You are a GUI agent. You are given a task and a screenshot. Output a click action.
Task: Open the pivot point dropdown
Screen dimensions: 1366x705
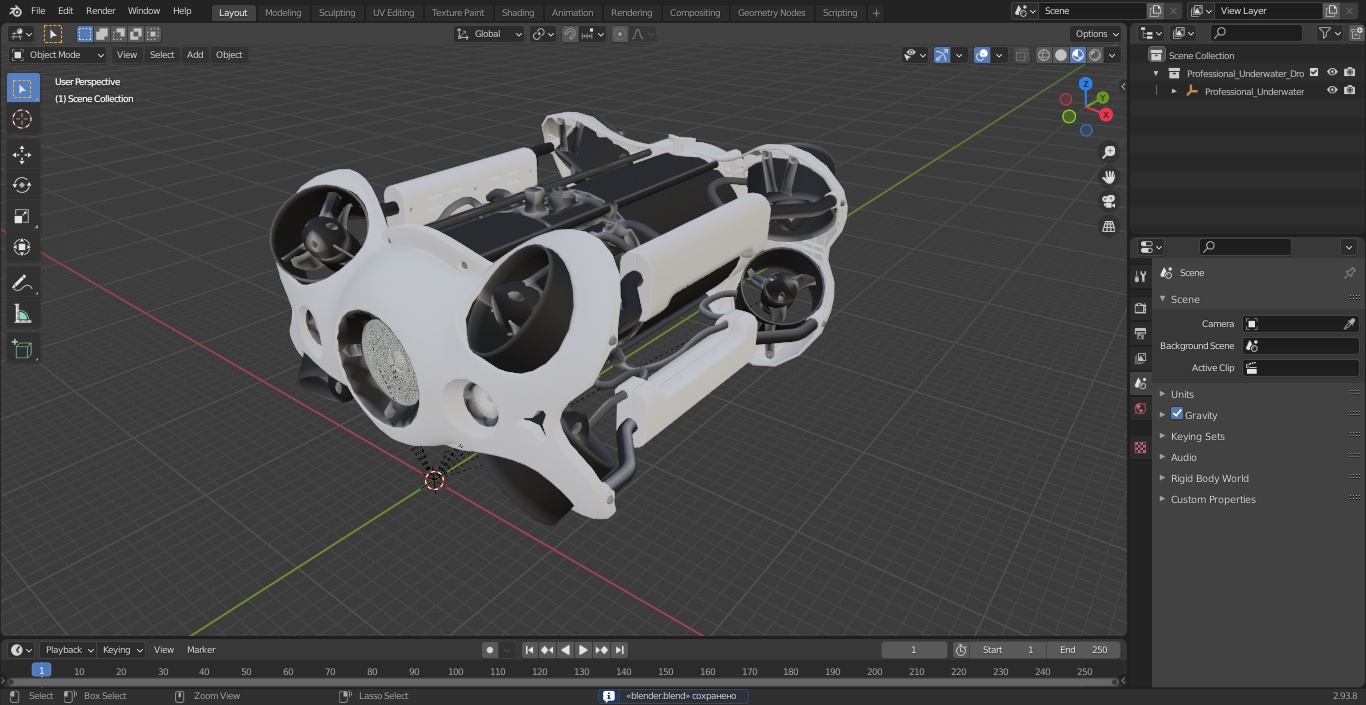[x=543, y=34]
